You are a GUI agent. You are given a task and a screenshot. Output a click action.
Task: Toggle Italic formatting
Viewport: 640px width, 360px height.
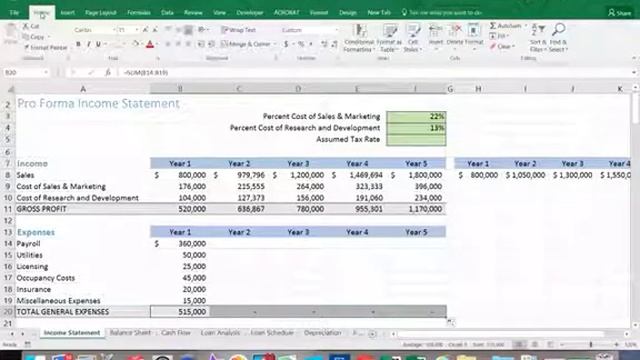[88, 44]
